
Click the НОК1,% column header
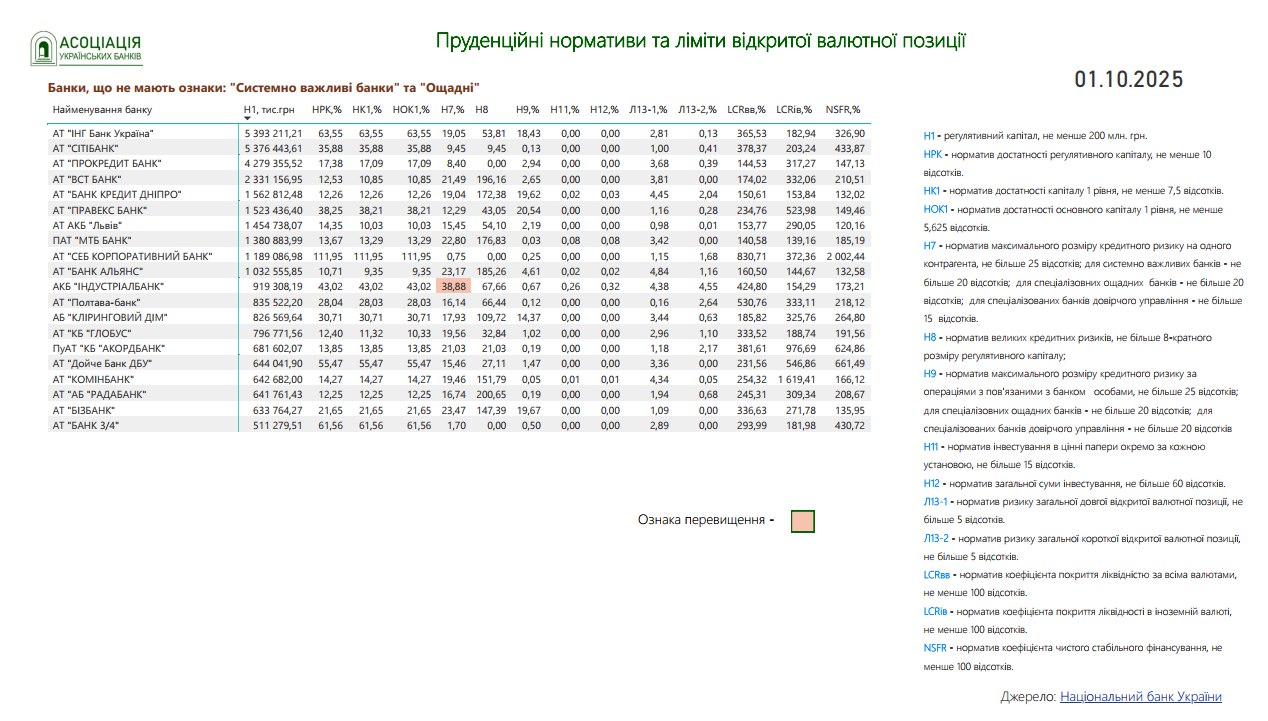[411, 109]
